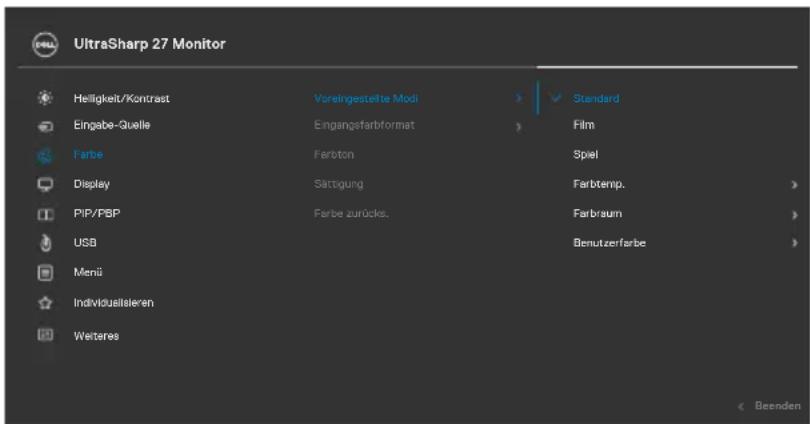Viewport: 810px width, 424px height.
Task: Choose the Film preset mode
Action: (584, 125)
